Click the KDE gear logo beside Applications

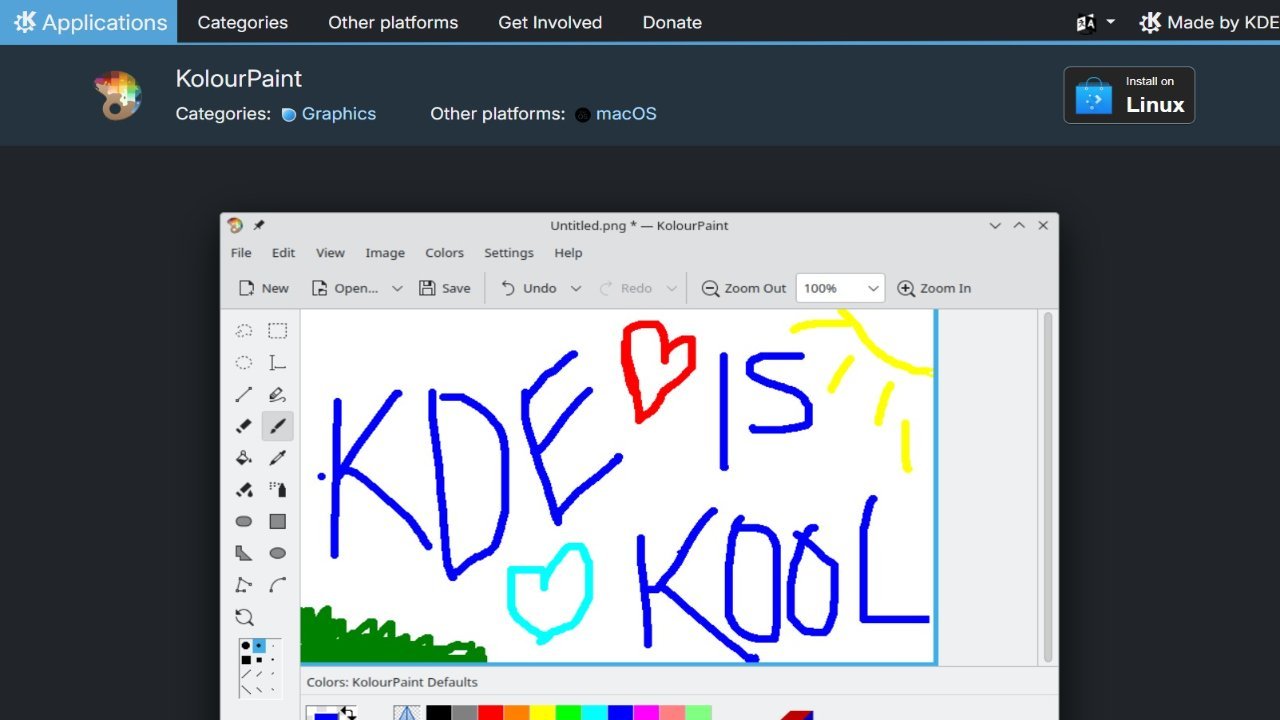[25, 22]
